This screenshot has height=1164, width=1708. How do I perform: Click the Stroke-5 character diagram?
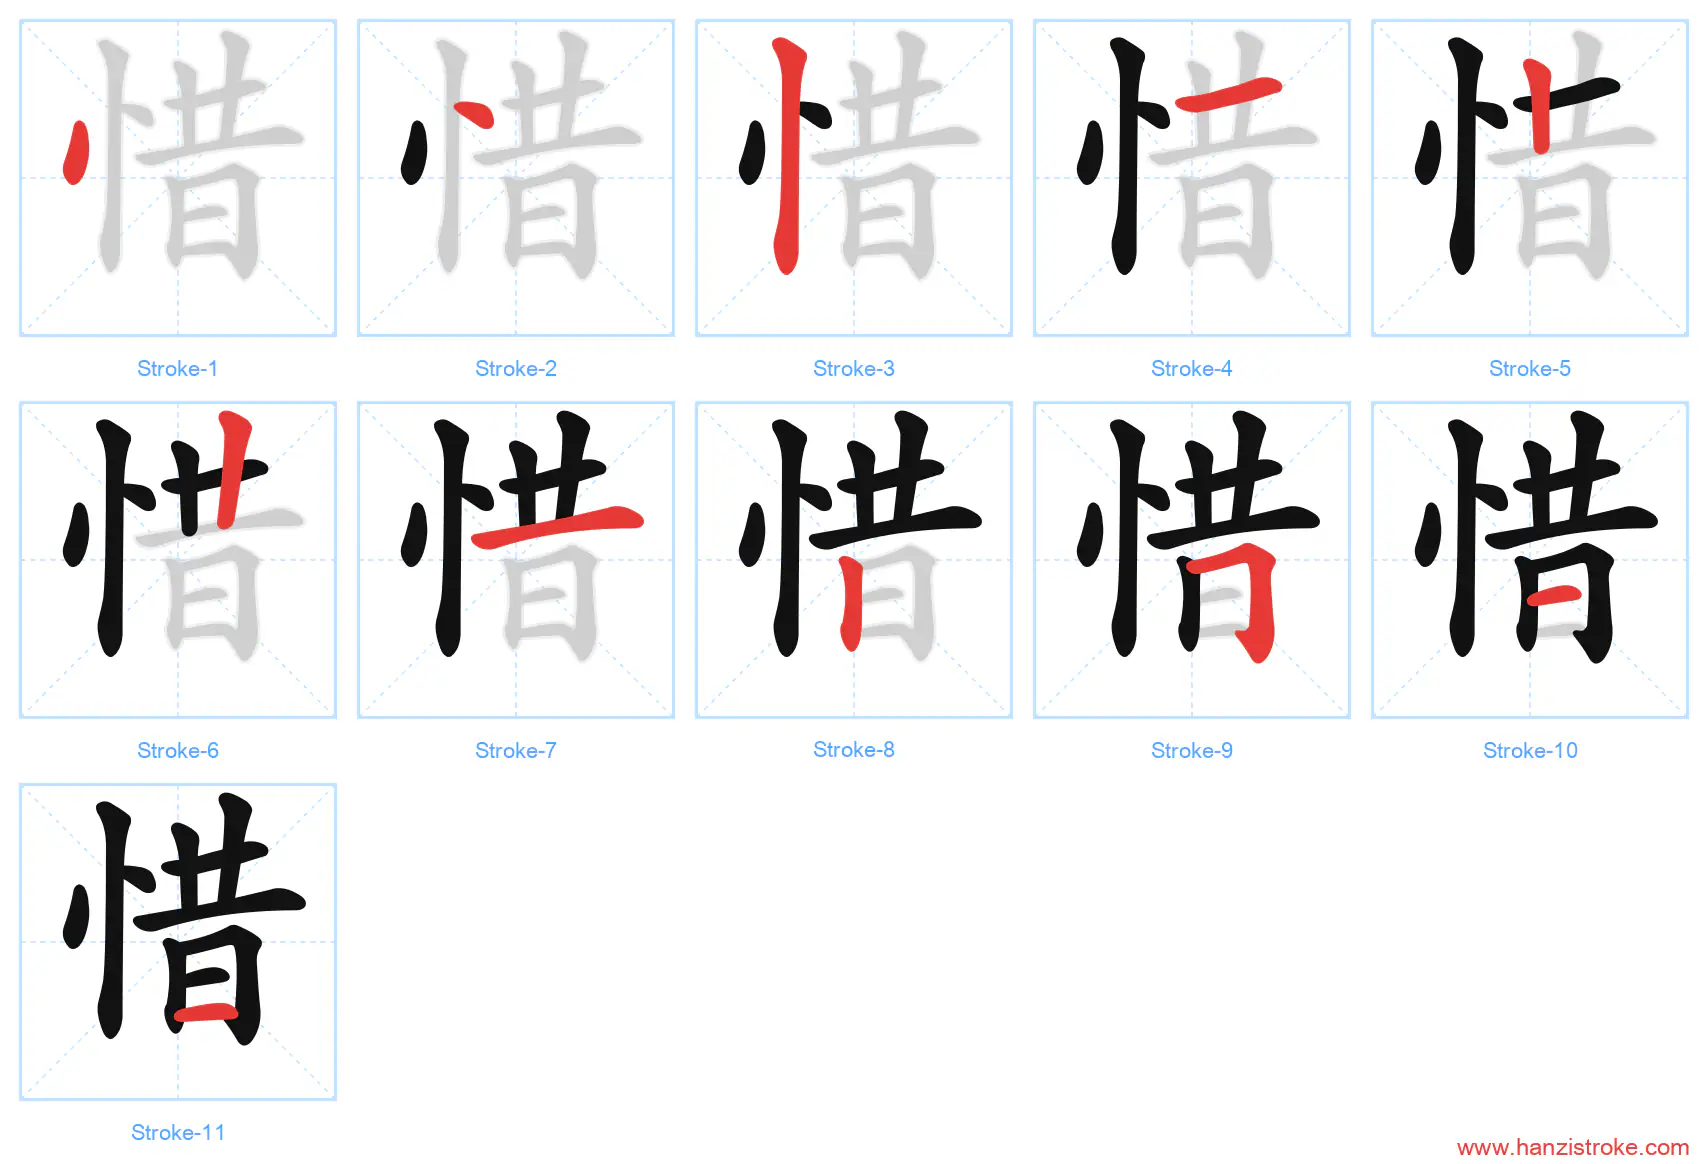tap(1530, 178)
